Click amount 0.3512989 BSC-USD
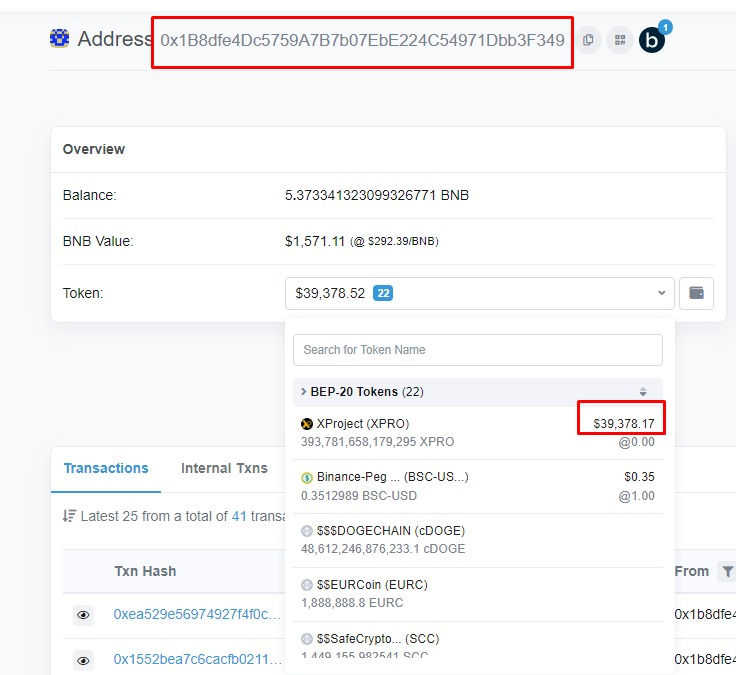This screenshot has height=675, width=736. click(359, 496)
